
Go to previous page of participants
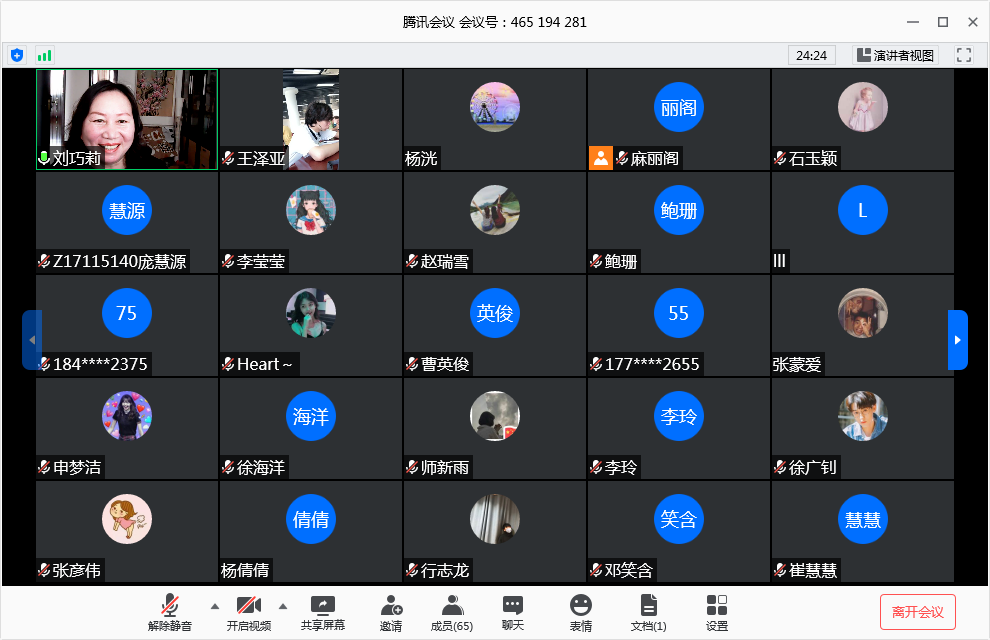pyautogui.click(x=32, y=340)
